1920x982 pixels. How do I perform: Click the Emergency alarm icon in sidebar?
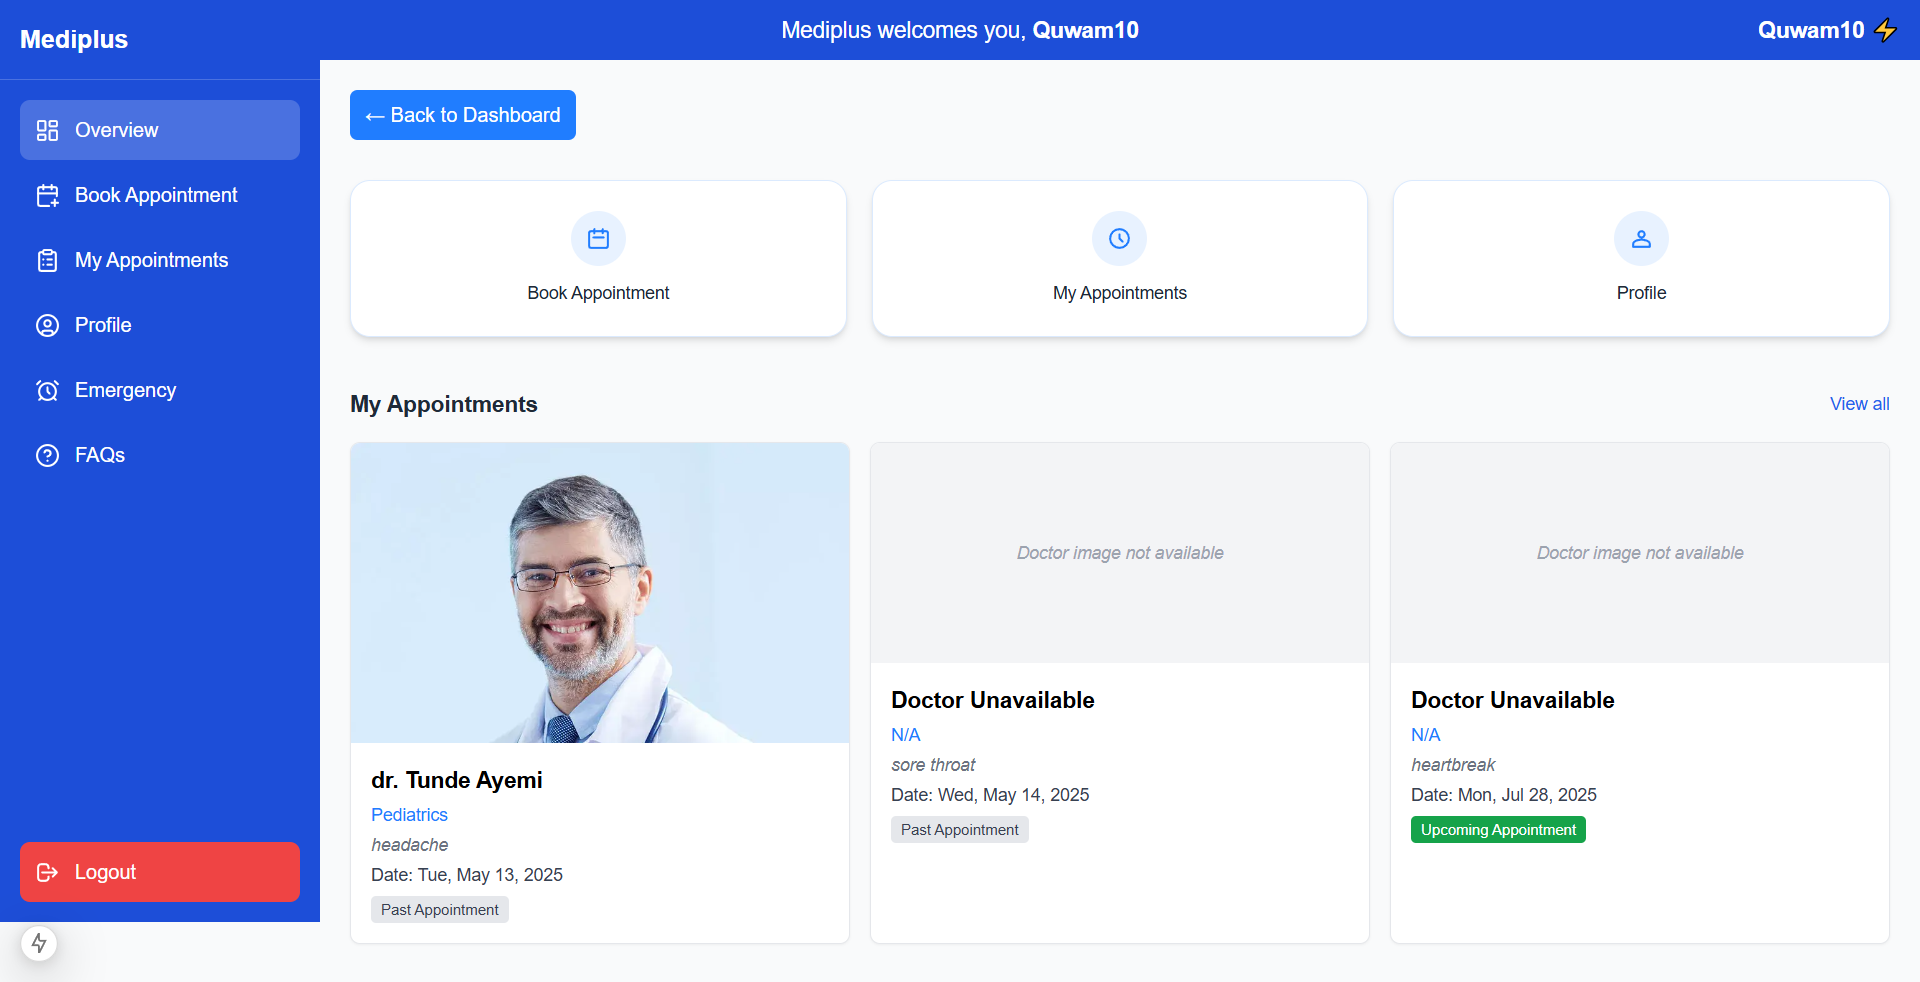point(47,390)
